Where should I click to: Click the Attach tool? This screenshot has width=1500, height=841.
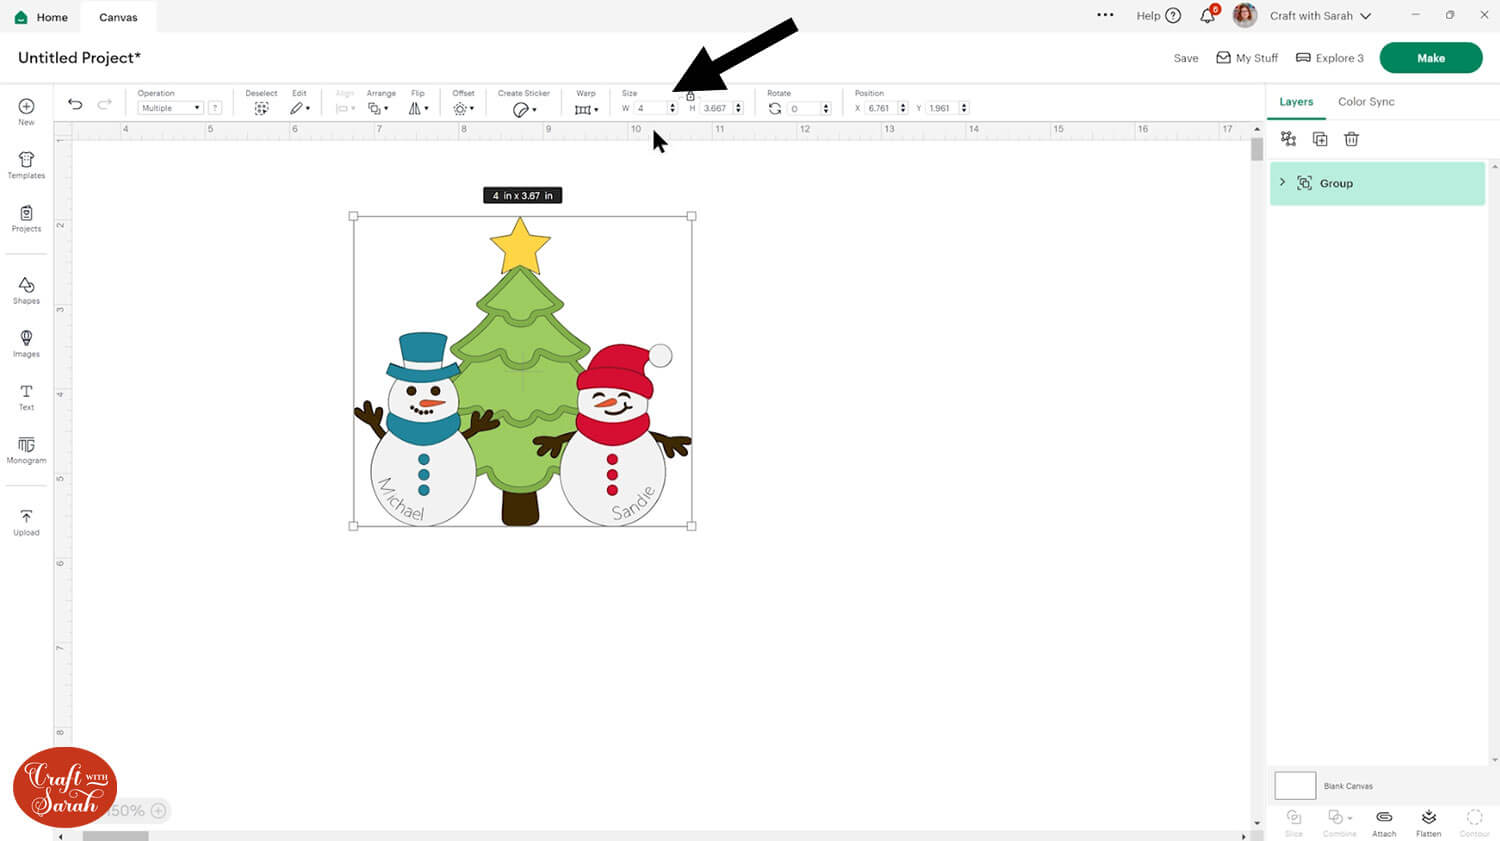[1384, 822]
